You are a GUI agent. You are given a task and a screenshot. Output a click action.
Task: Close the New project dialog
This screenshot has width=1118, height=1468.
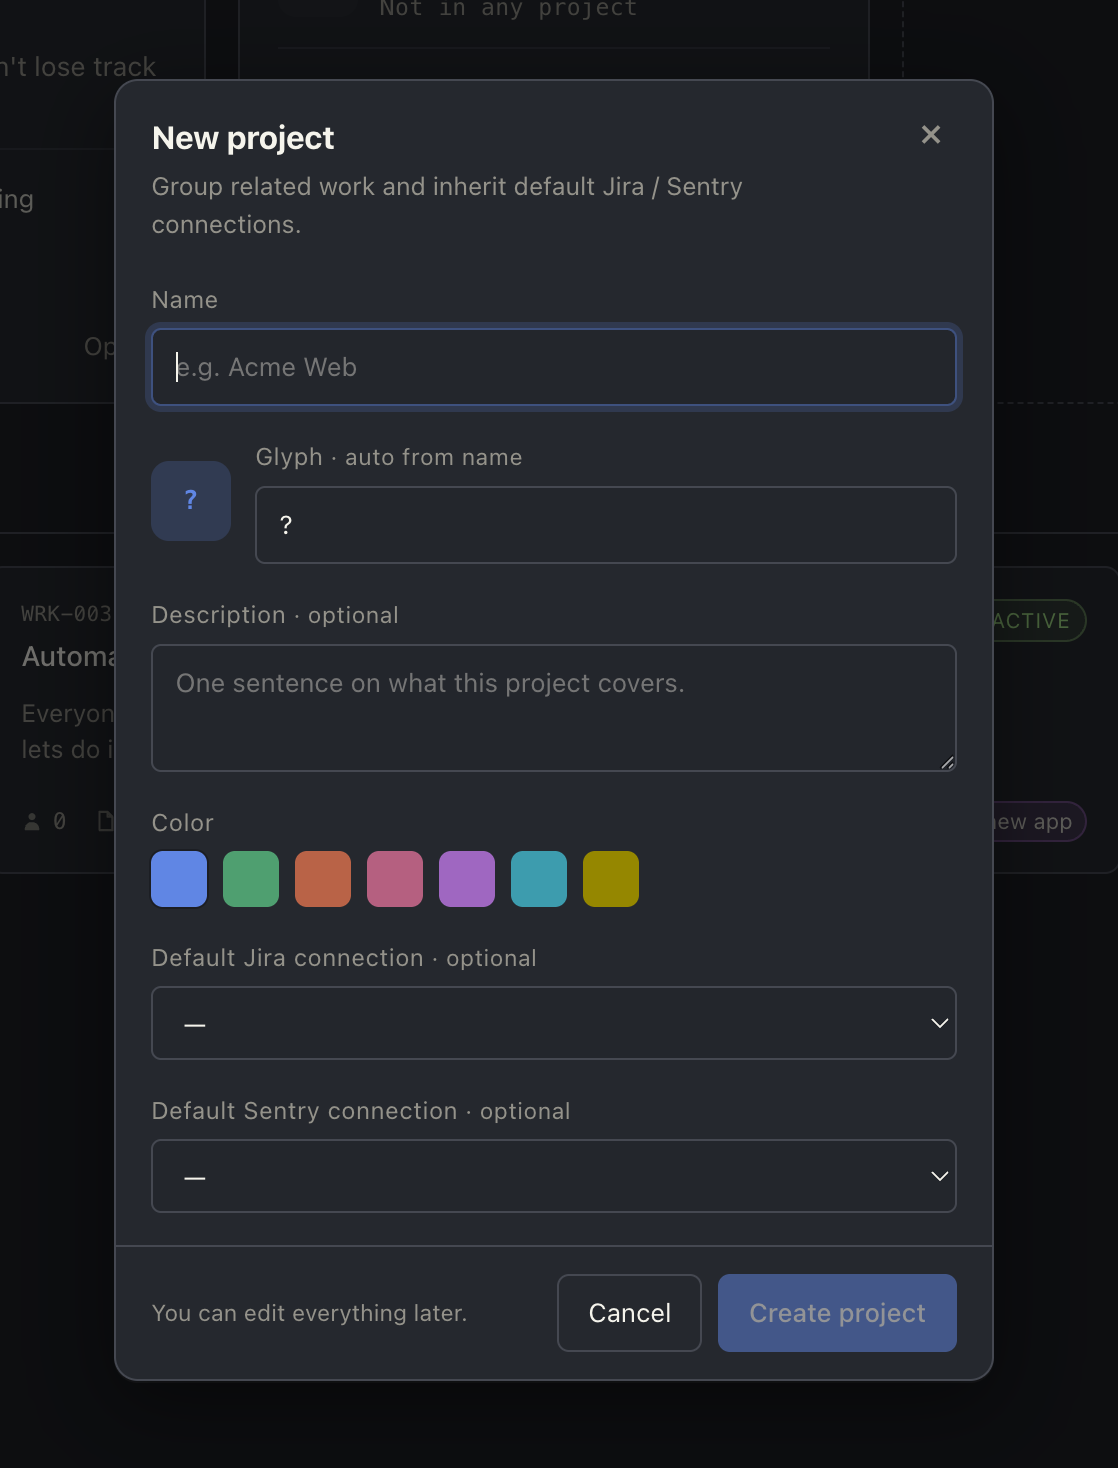[x=931, y=135]
